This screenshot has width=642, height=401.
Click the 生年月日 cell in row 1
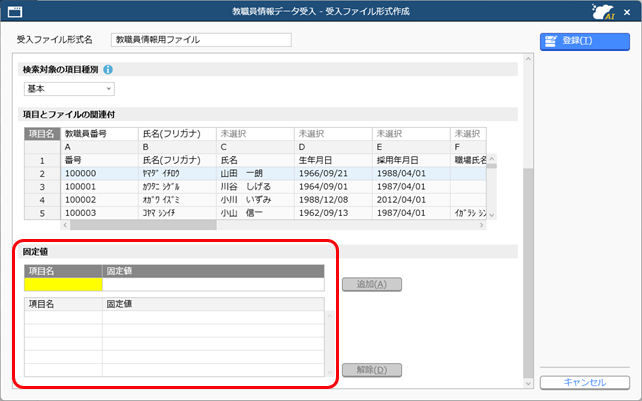click(333, 160)
